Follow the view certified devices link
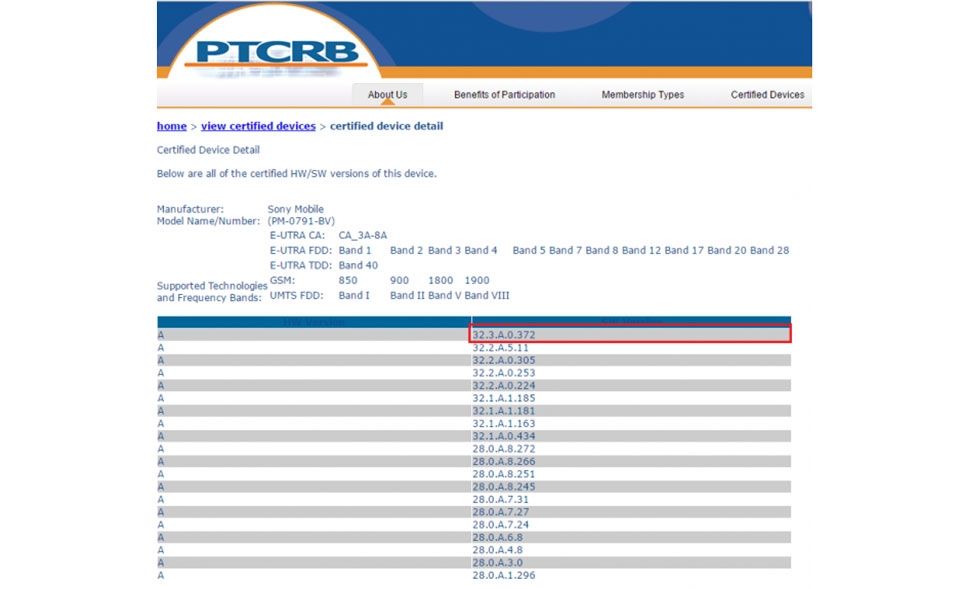The image size is (960, 589). tap(258, 126)
